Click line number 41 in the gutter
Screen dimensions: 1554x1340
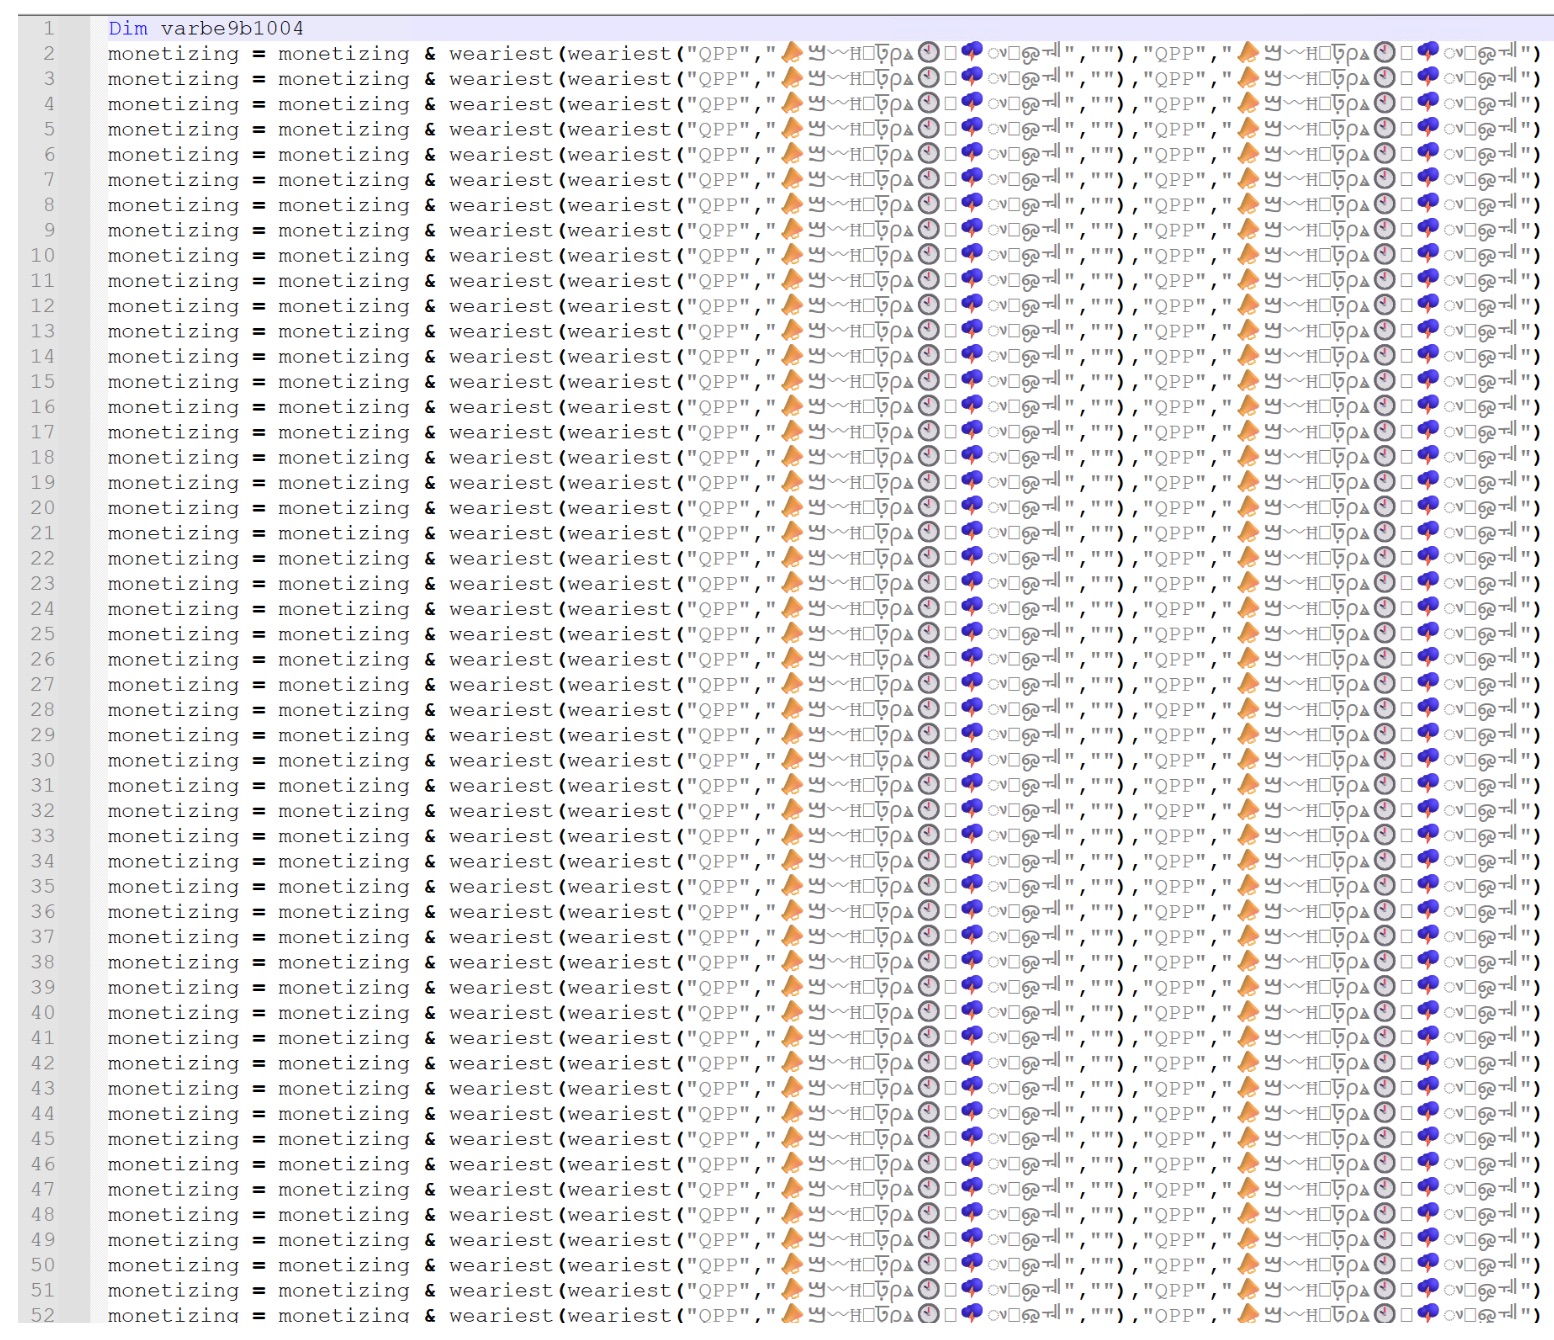pyautogui.click(x=43, y=1037)
